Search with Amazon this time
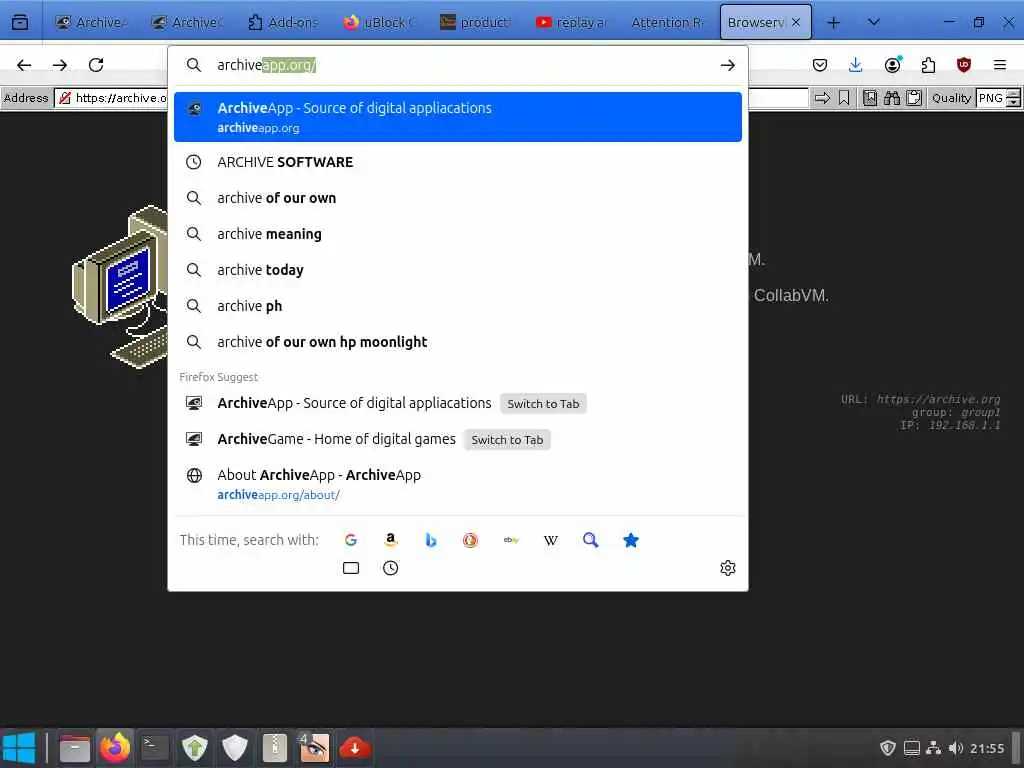The image size is (1024, 768). coord(391,540)
